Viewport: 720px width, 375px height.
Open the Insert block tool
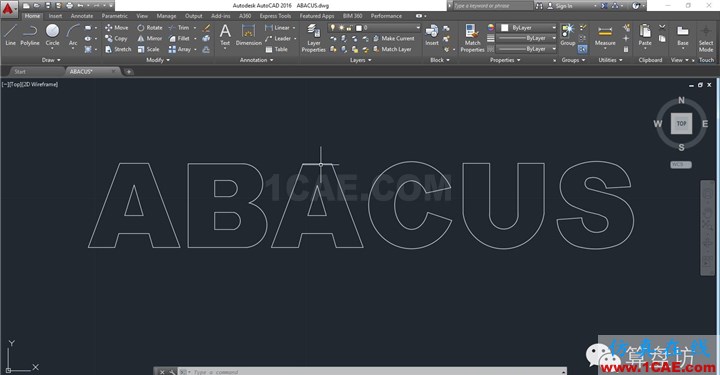pos(432,35)
